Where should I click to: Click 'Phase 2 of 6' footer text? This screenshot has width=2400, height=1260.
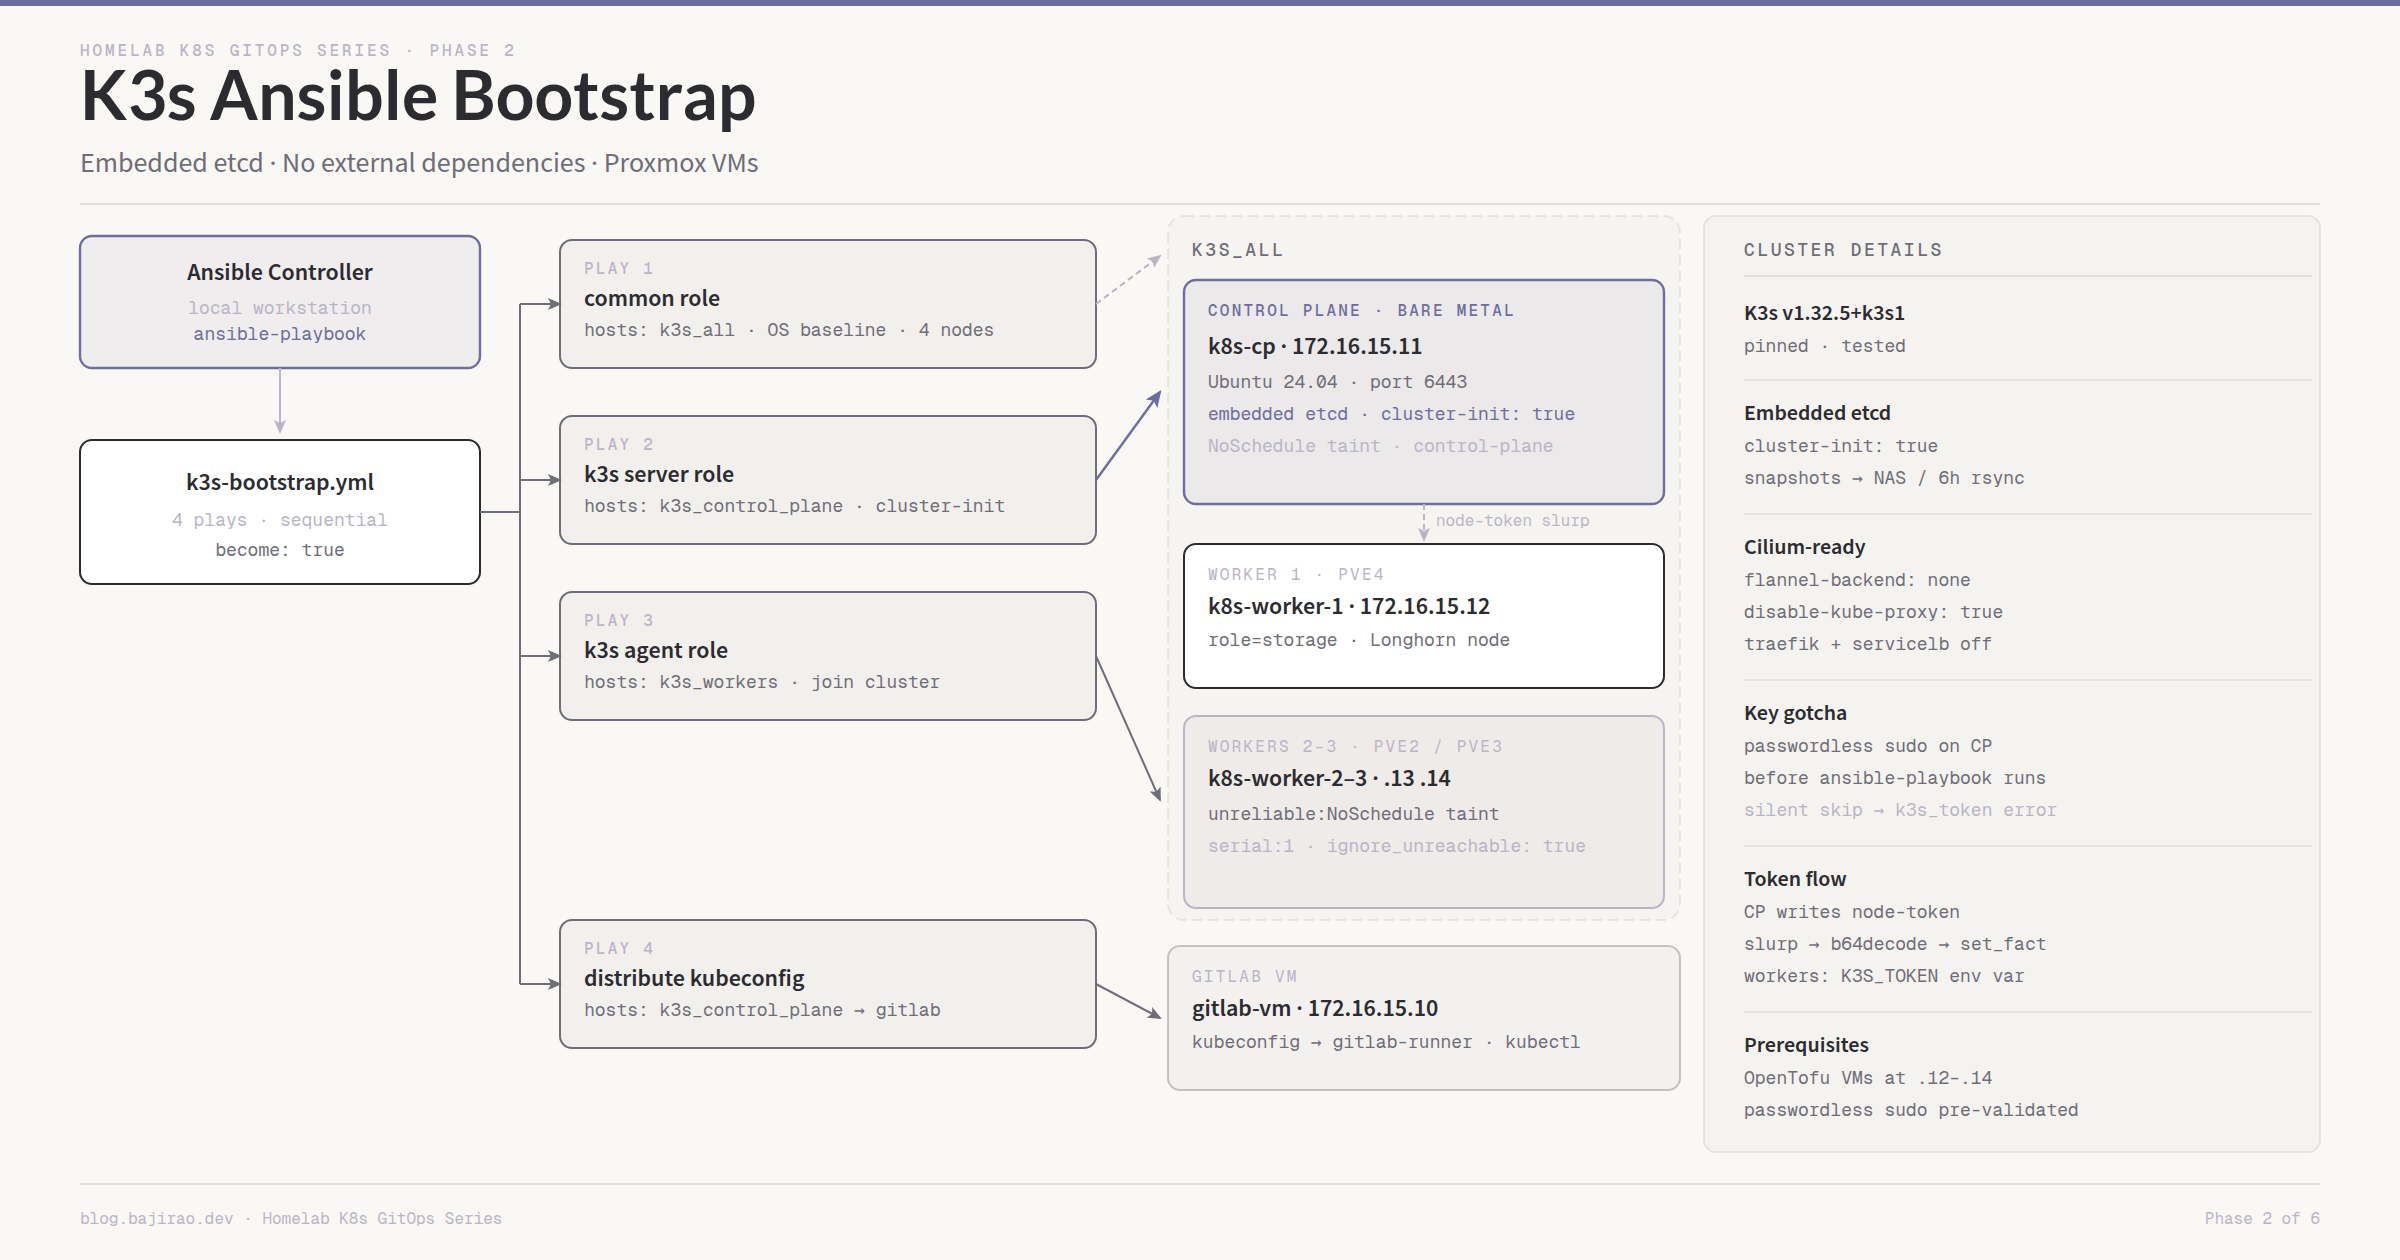tap(2262, 1218)
